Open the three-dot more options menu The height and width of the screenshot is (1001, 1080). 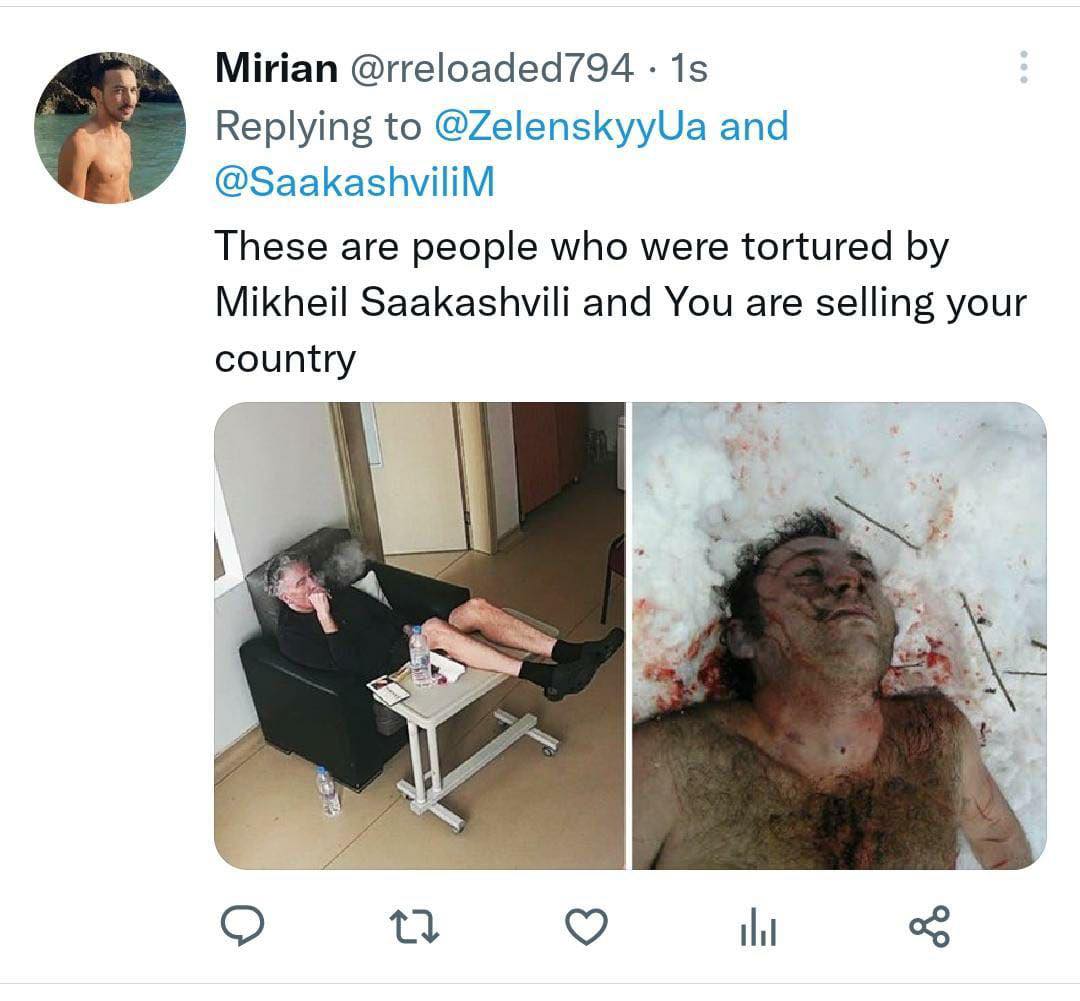(1022, 68)
